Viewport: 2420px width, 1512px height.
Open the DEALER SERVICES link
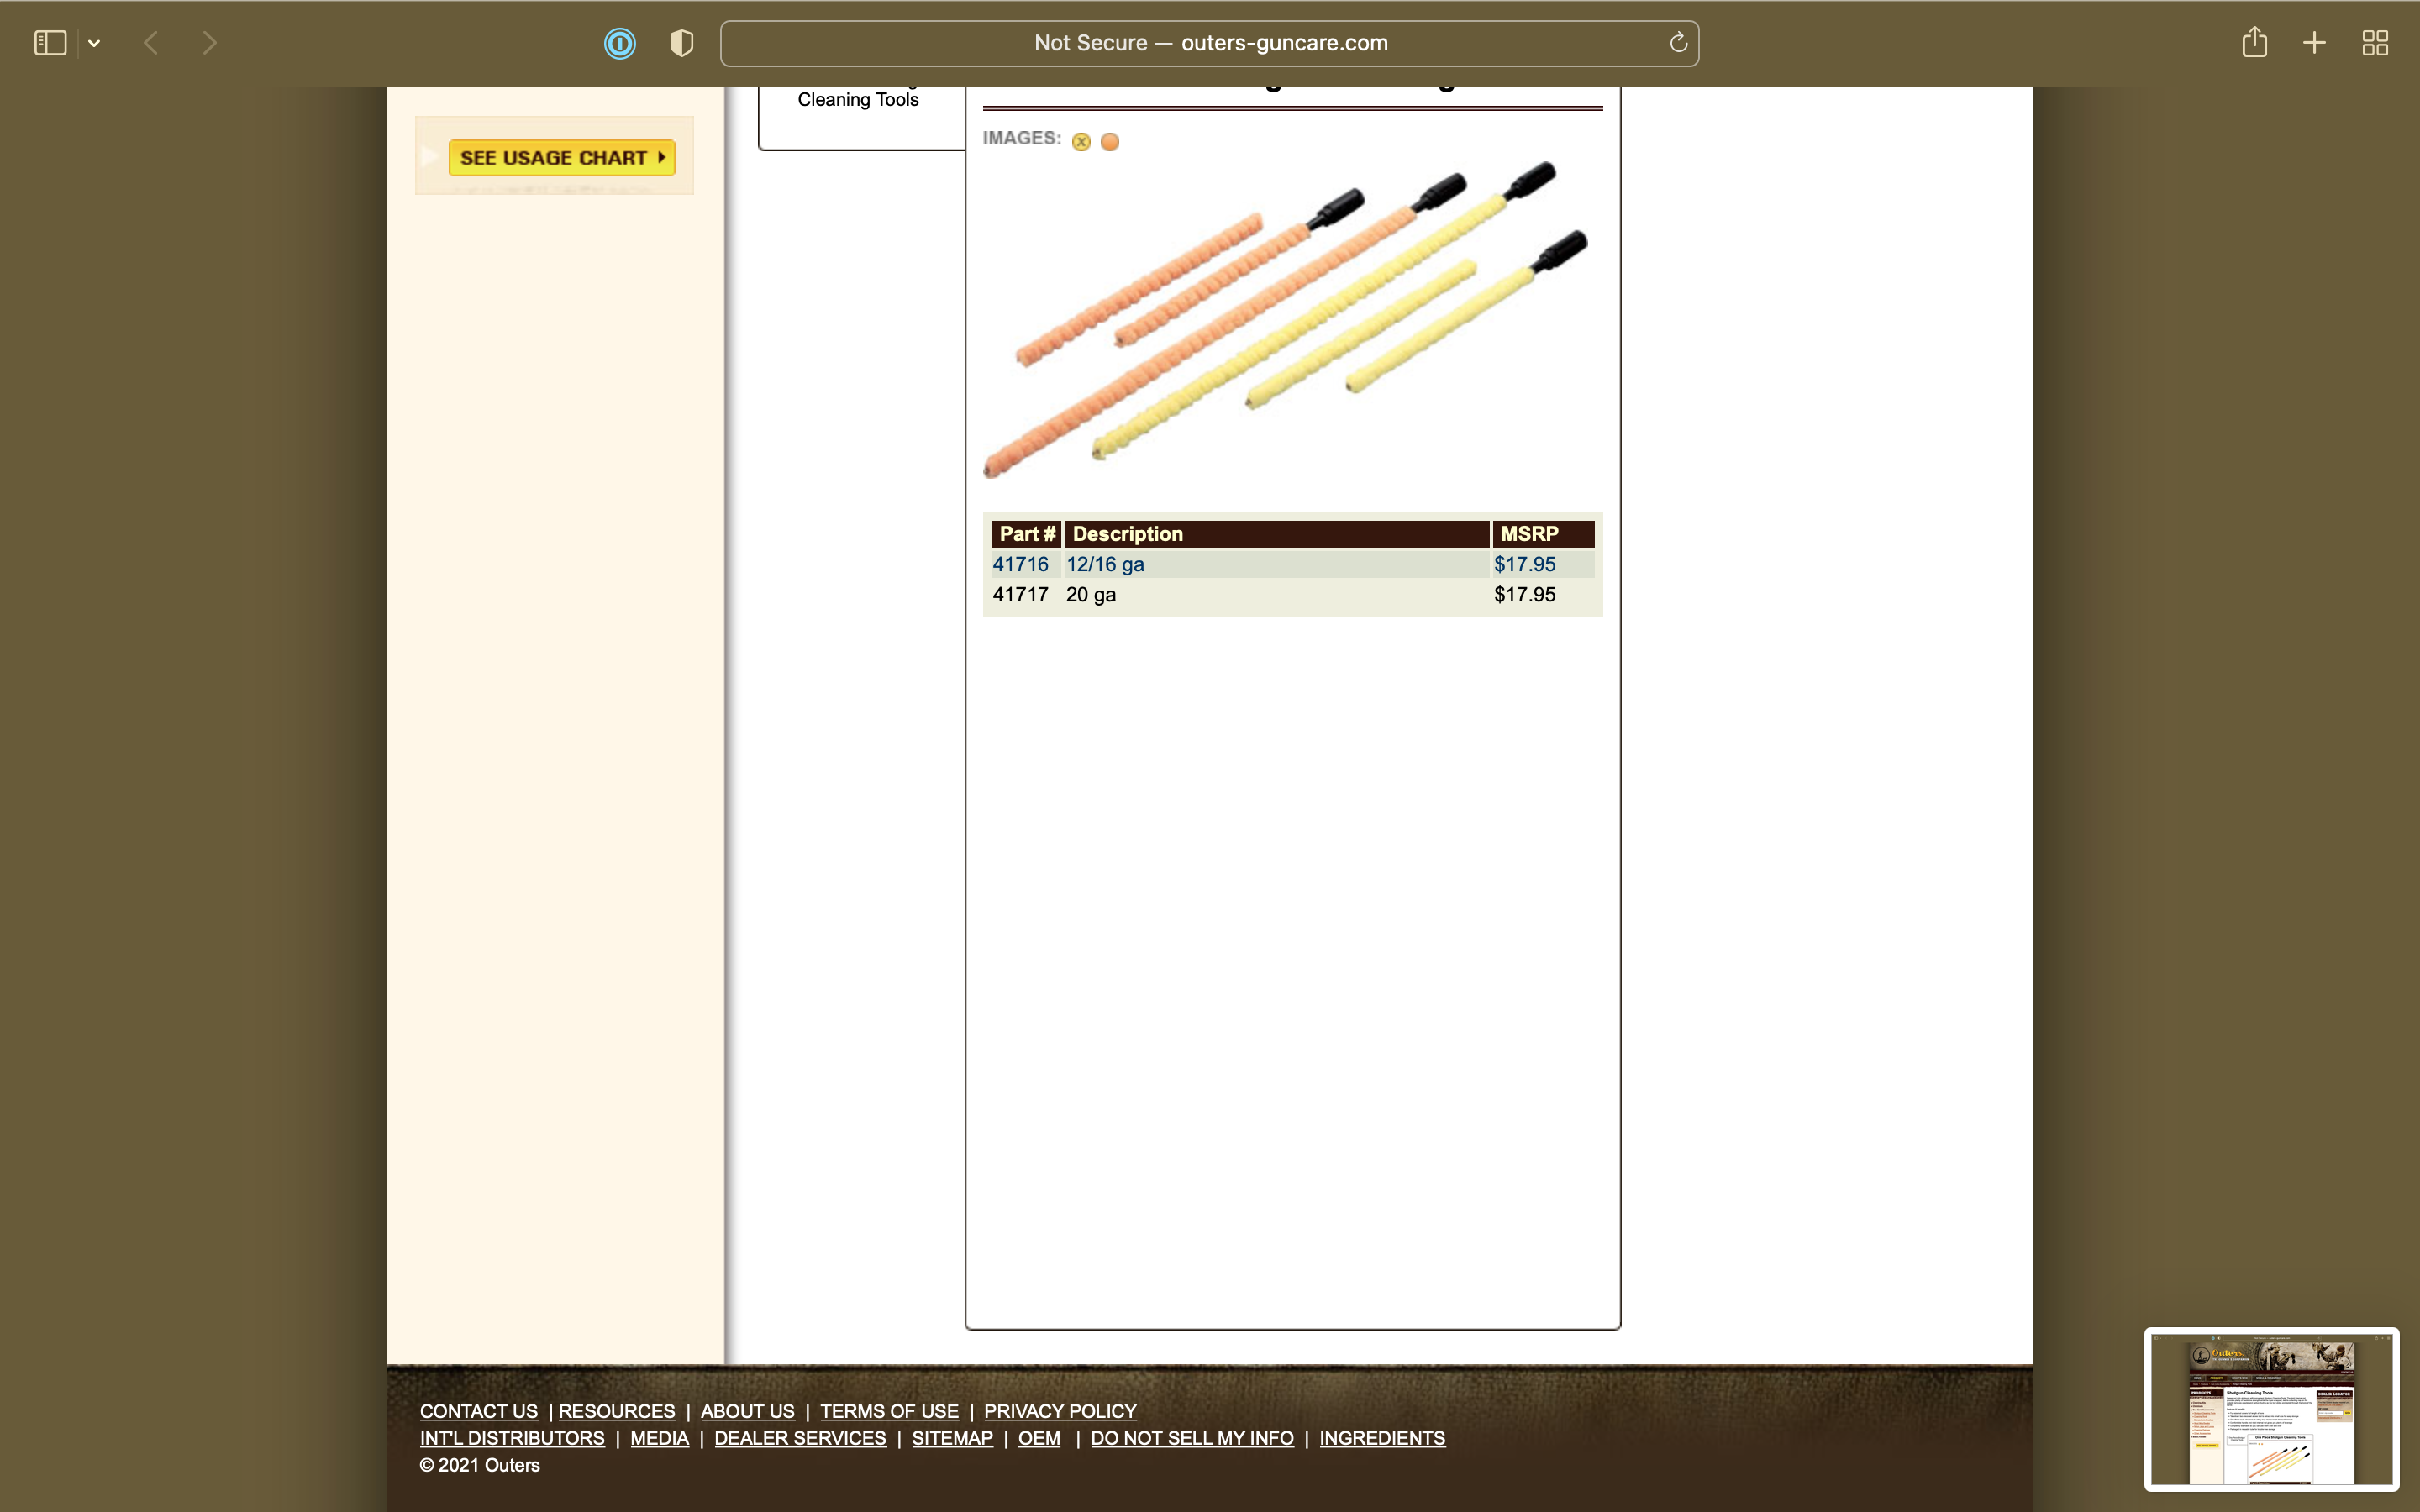click(x=800, y=1438)
